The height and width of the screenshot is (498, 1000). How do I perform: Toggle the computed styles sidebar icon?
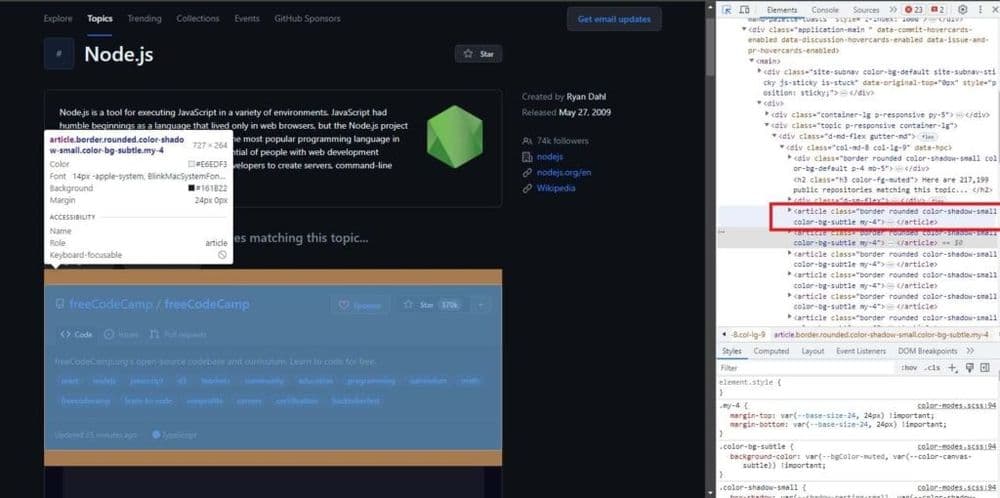tap(985, 368)
